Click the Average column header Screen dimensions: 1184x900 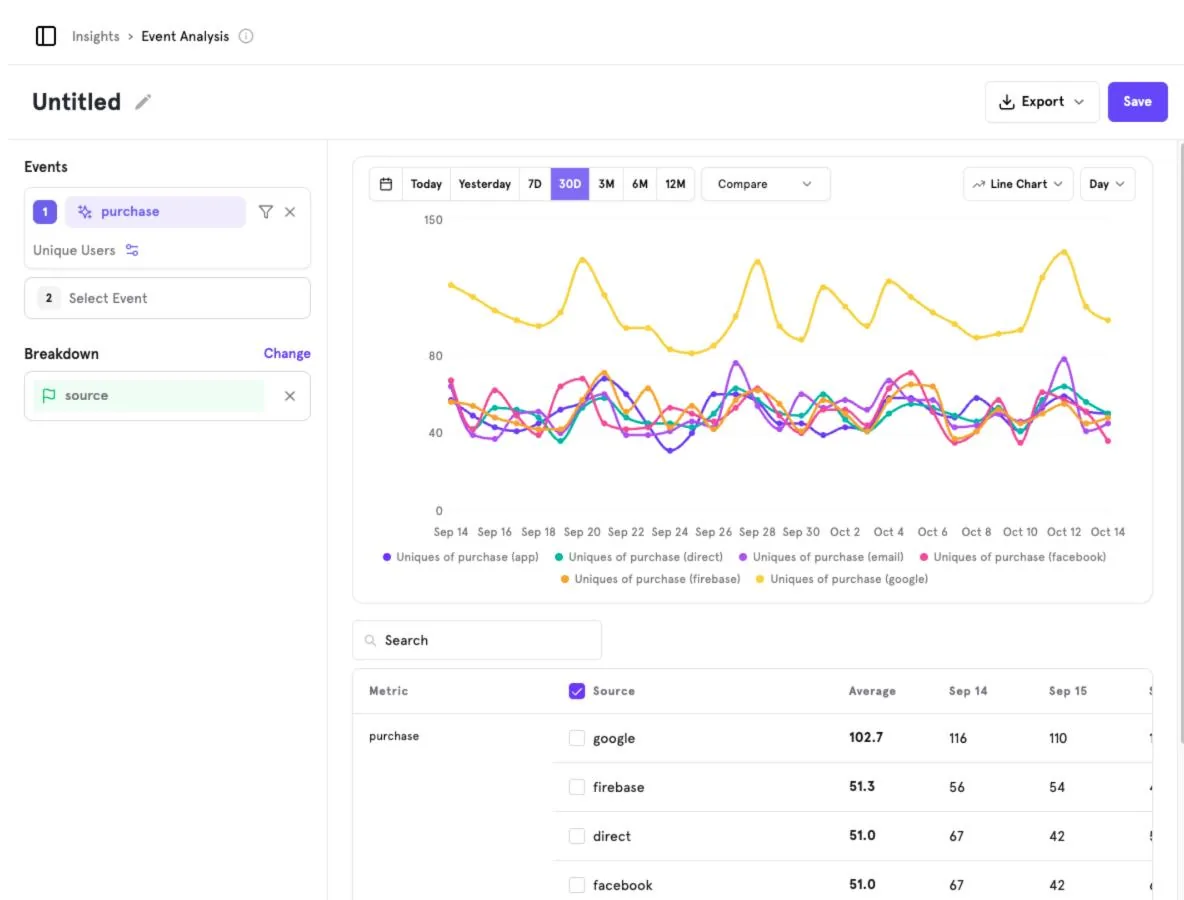[872, 691]
